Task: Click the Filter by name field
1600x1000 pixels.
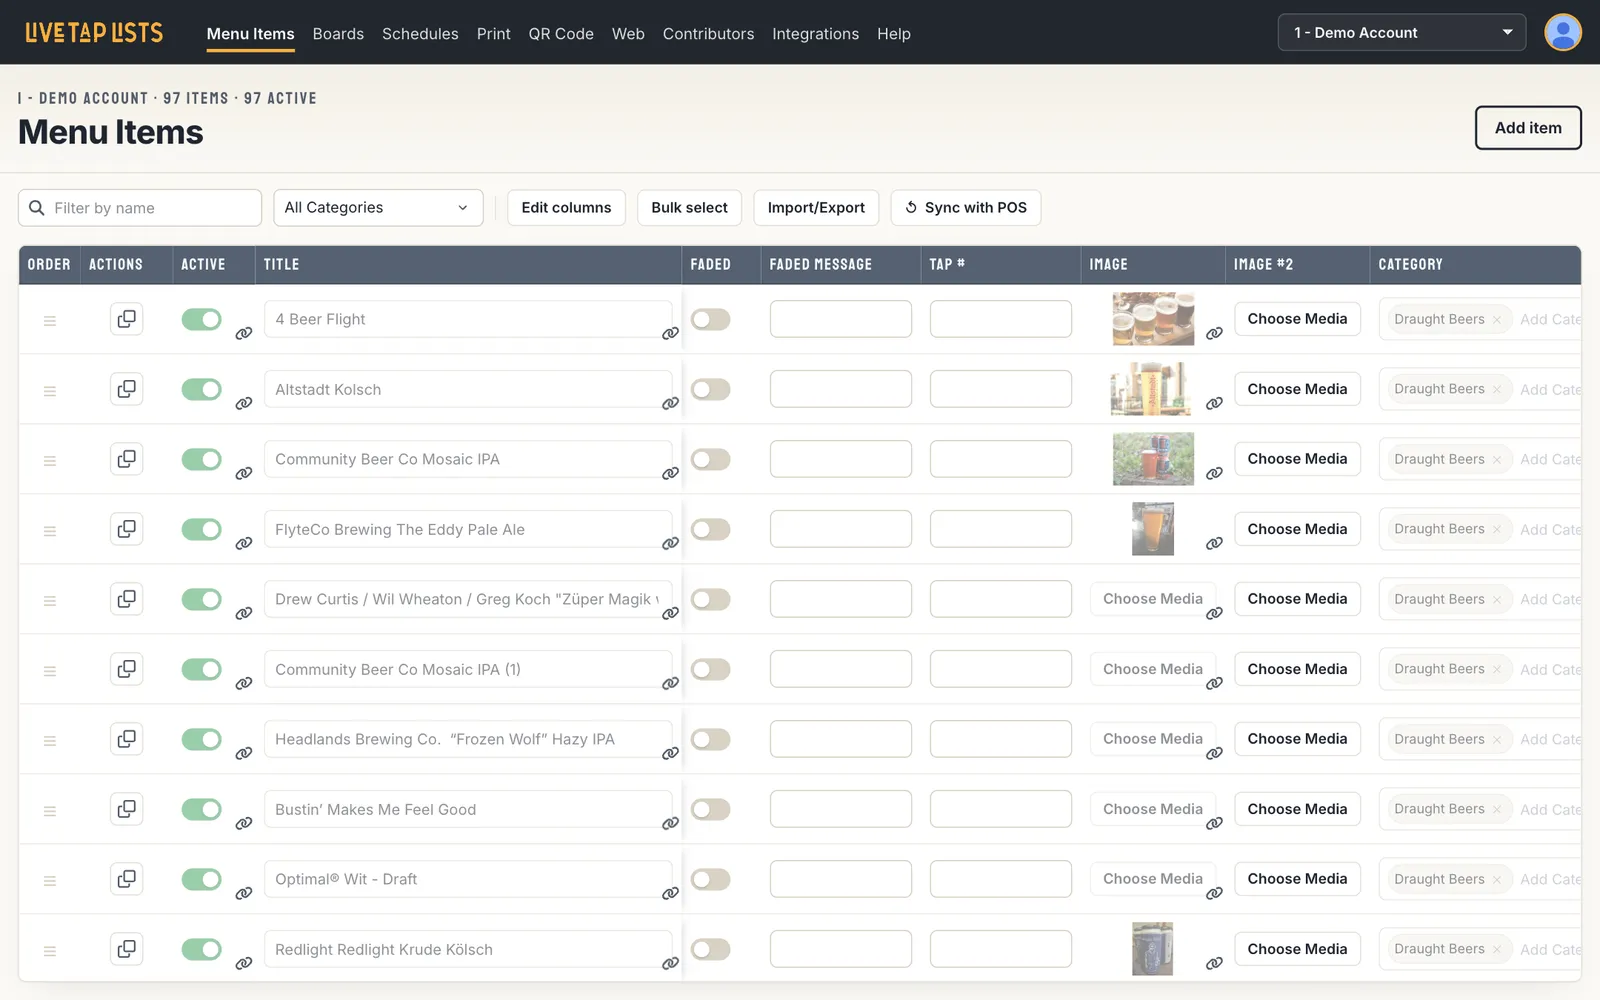Action: click(x=140, y=208)
